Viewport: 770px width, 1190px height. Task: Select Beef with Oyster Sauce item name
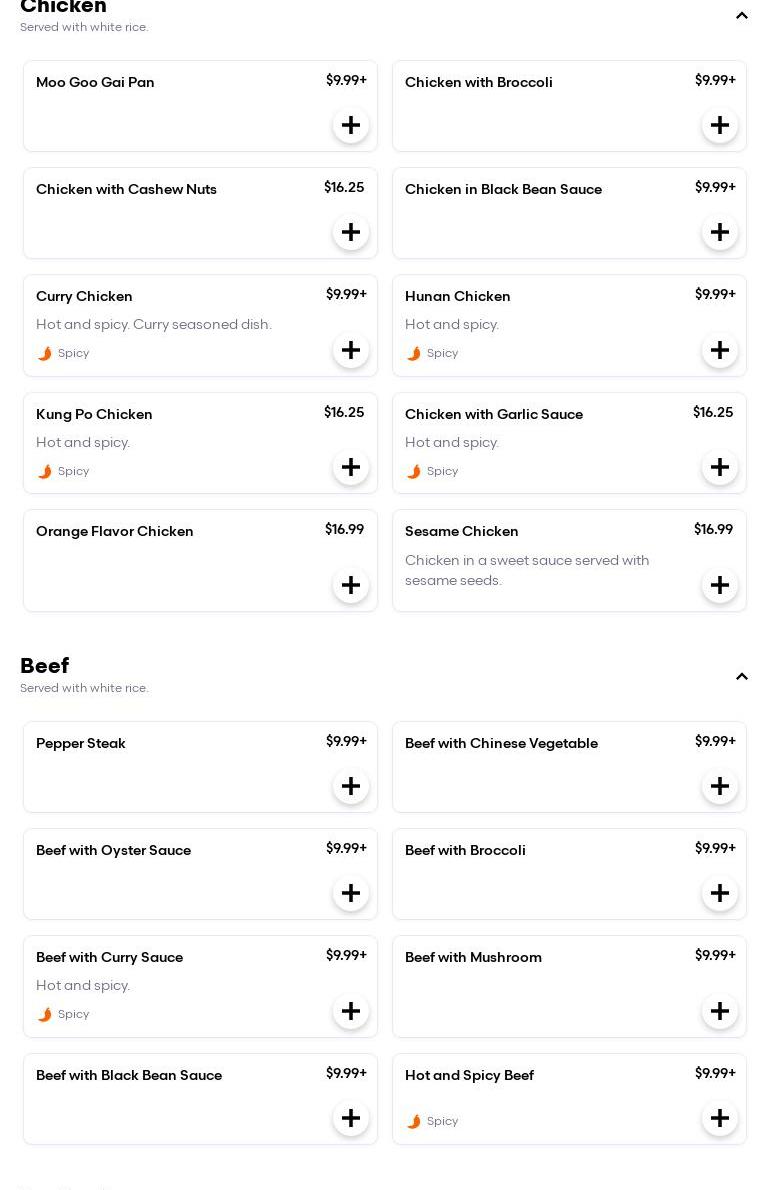(113, 851)
